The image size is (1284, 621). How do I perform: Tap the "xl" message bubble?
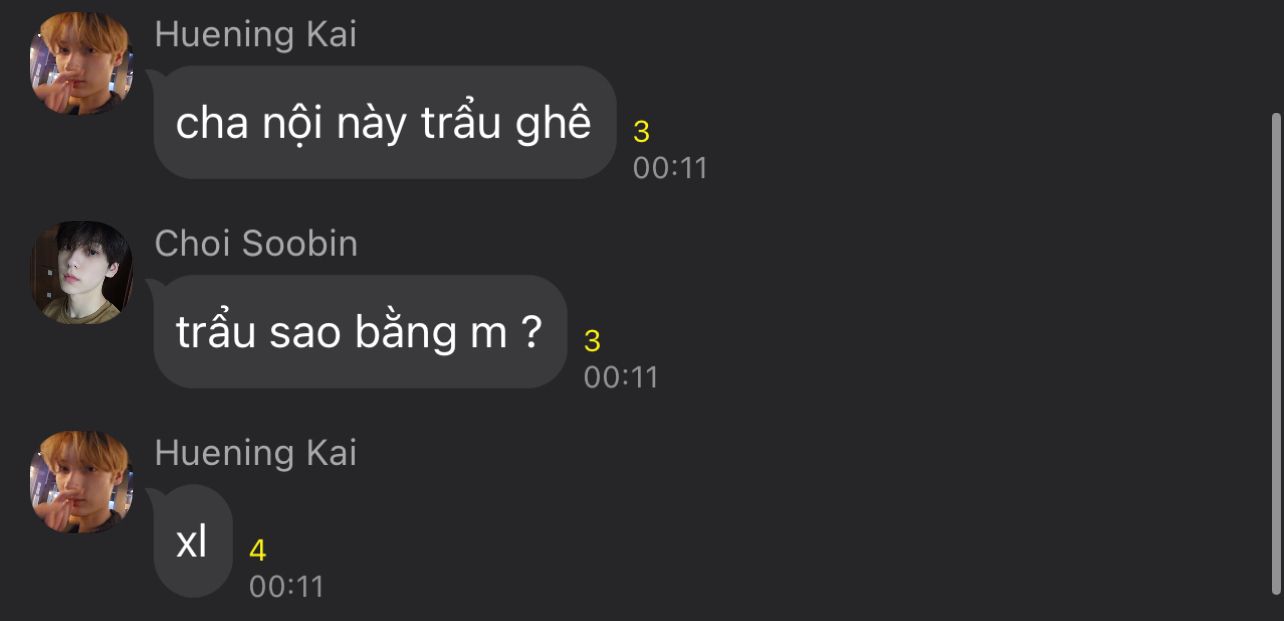pos(192,541)
